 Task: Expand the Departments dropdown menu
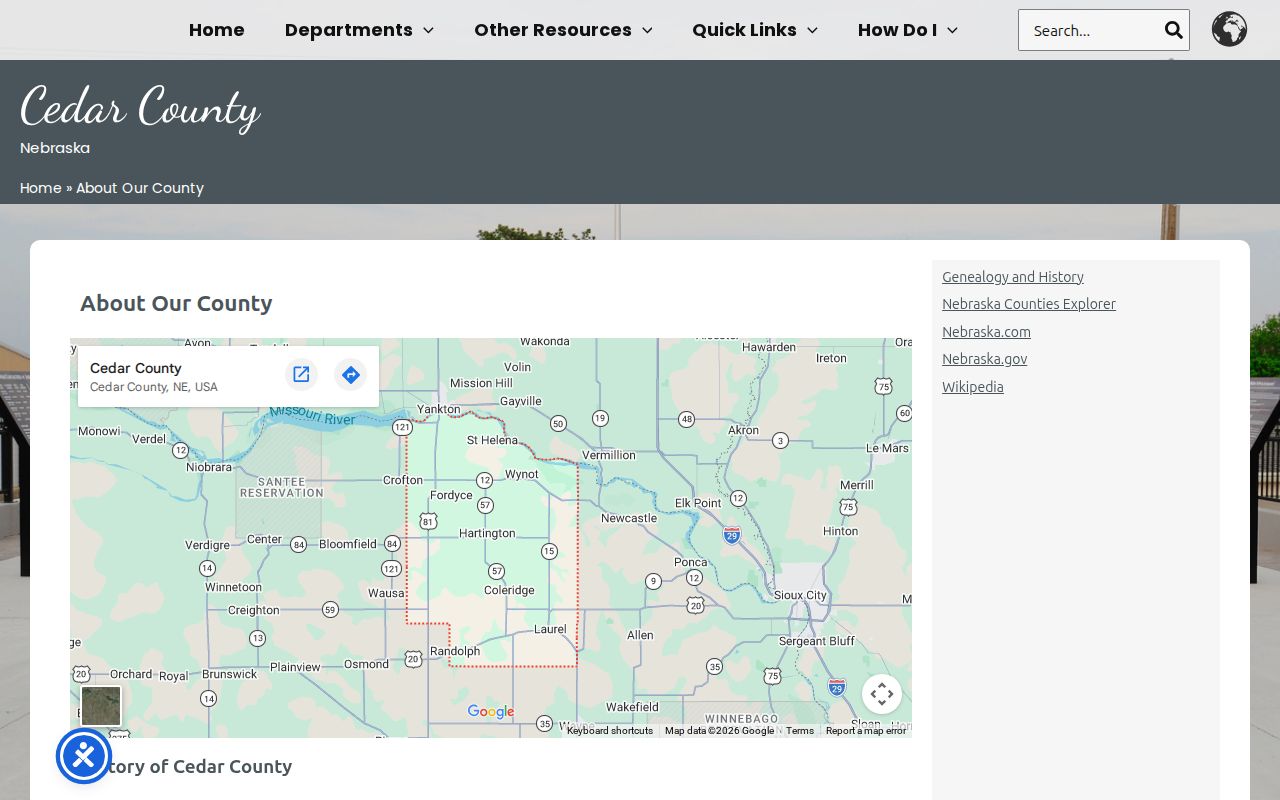pyautogui.click(x=359, y=30)
